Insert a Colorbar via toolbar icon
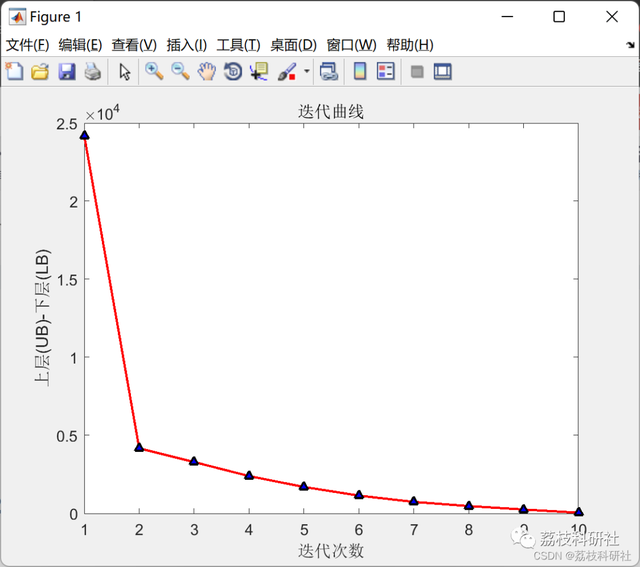Screen dimensions: 640x567 pyautogui.click(x=360, y=71)
